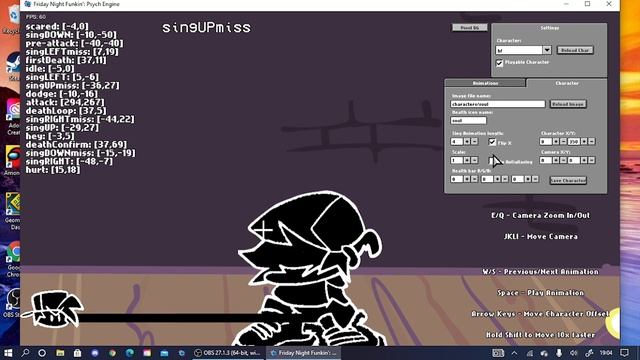Decrease Health bar blue value with minus
Screen dimensions: 640x360
535,179
